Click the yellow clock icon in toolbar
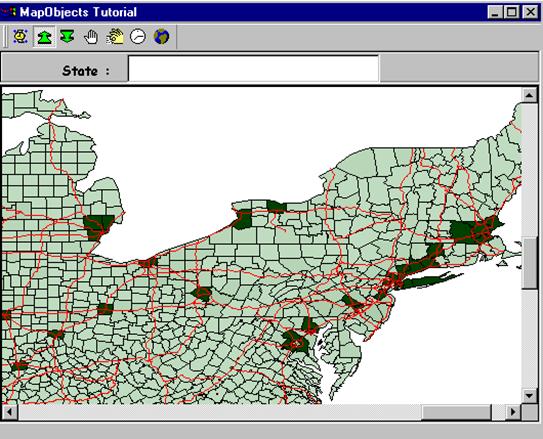Screen dimensions: 543x439 tap(20, 36)
